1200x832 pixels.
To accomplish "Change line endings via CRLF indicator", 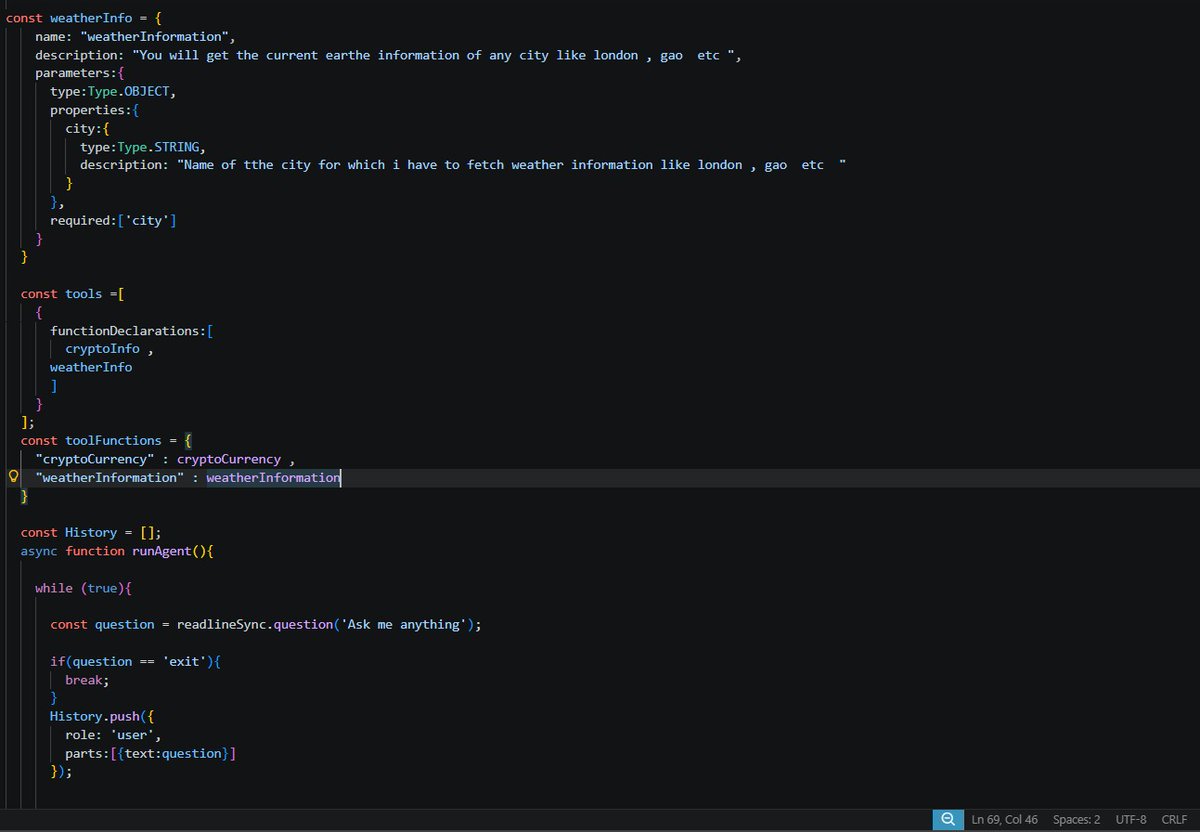I will [x=1173, y=819].
